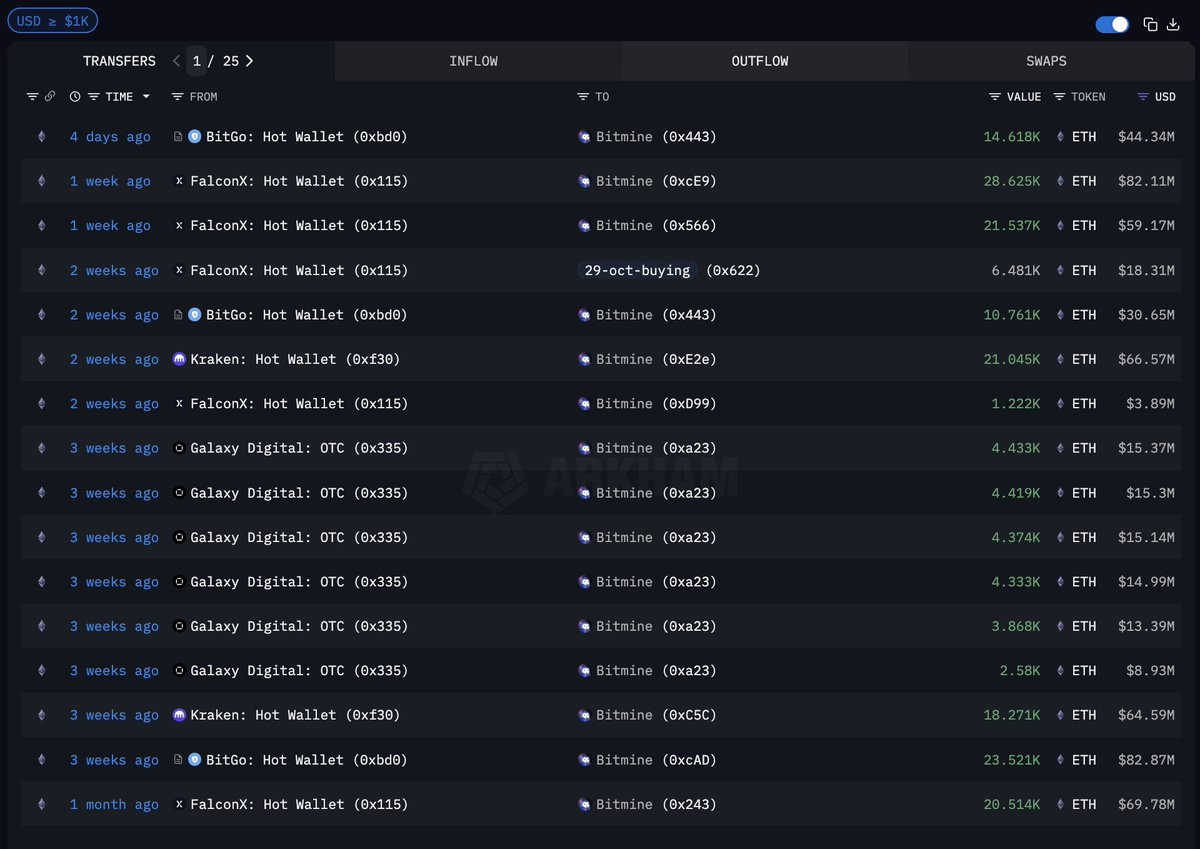This screenshot has height=849, width=1200.
Task: Click BitGo shield logo in $30.65M row
Action: click(x=194, y=314)
